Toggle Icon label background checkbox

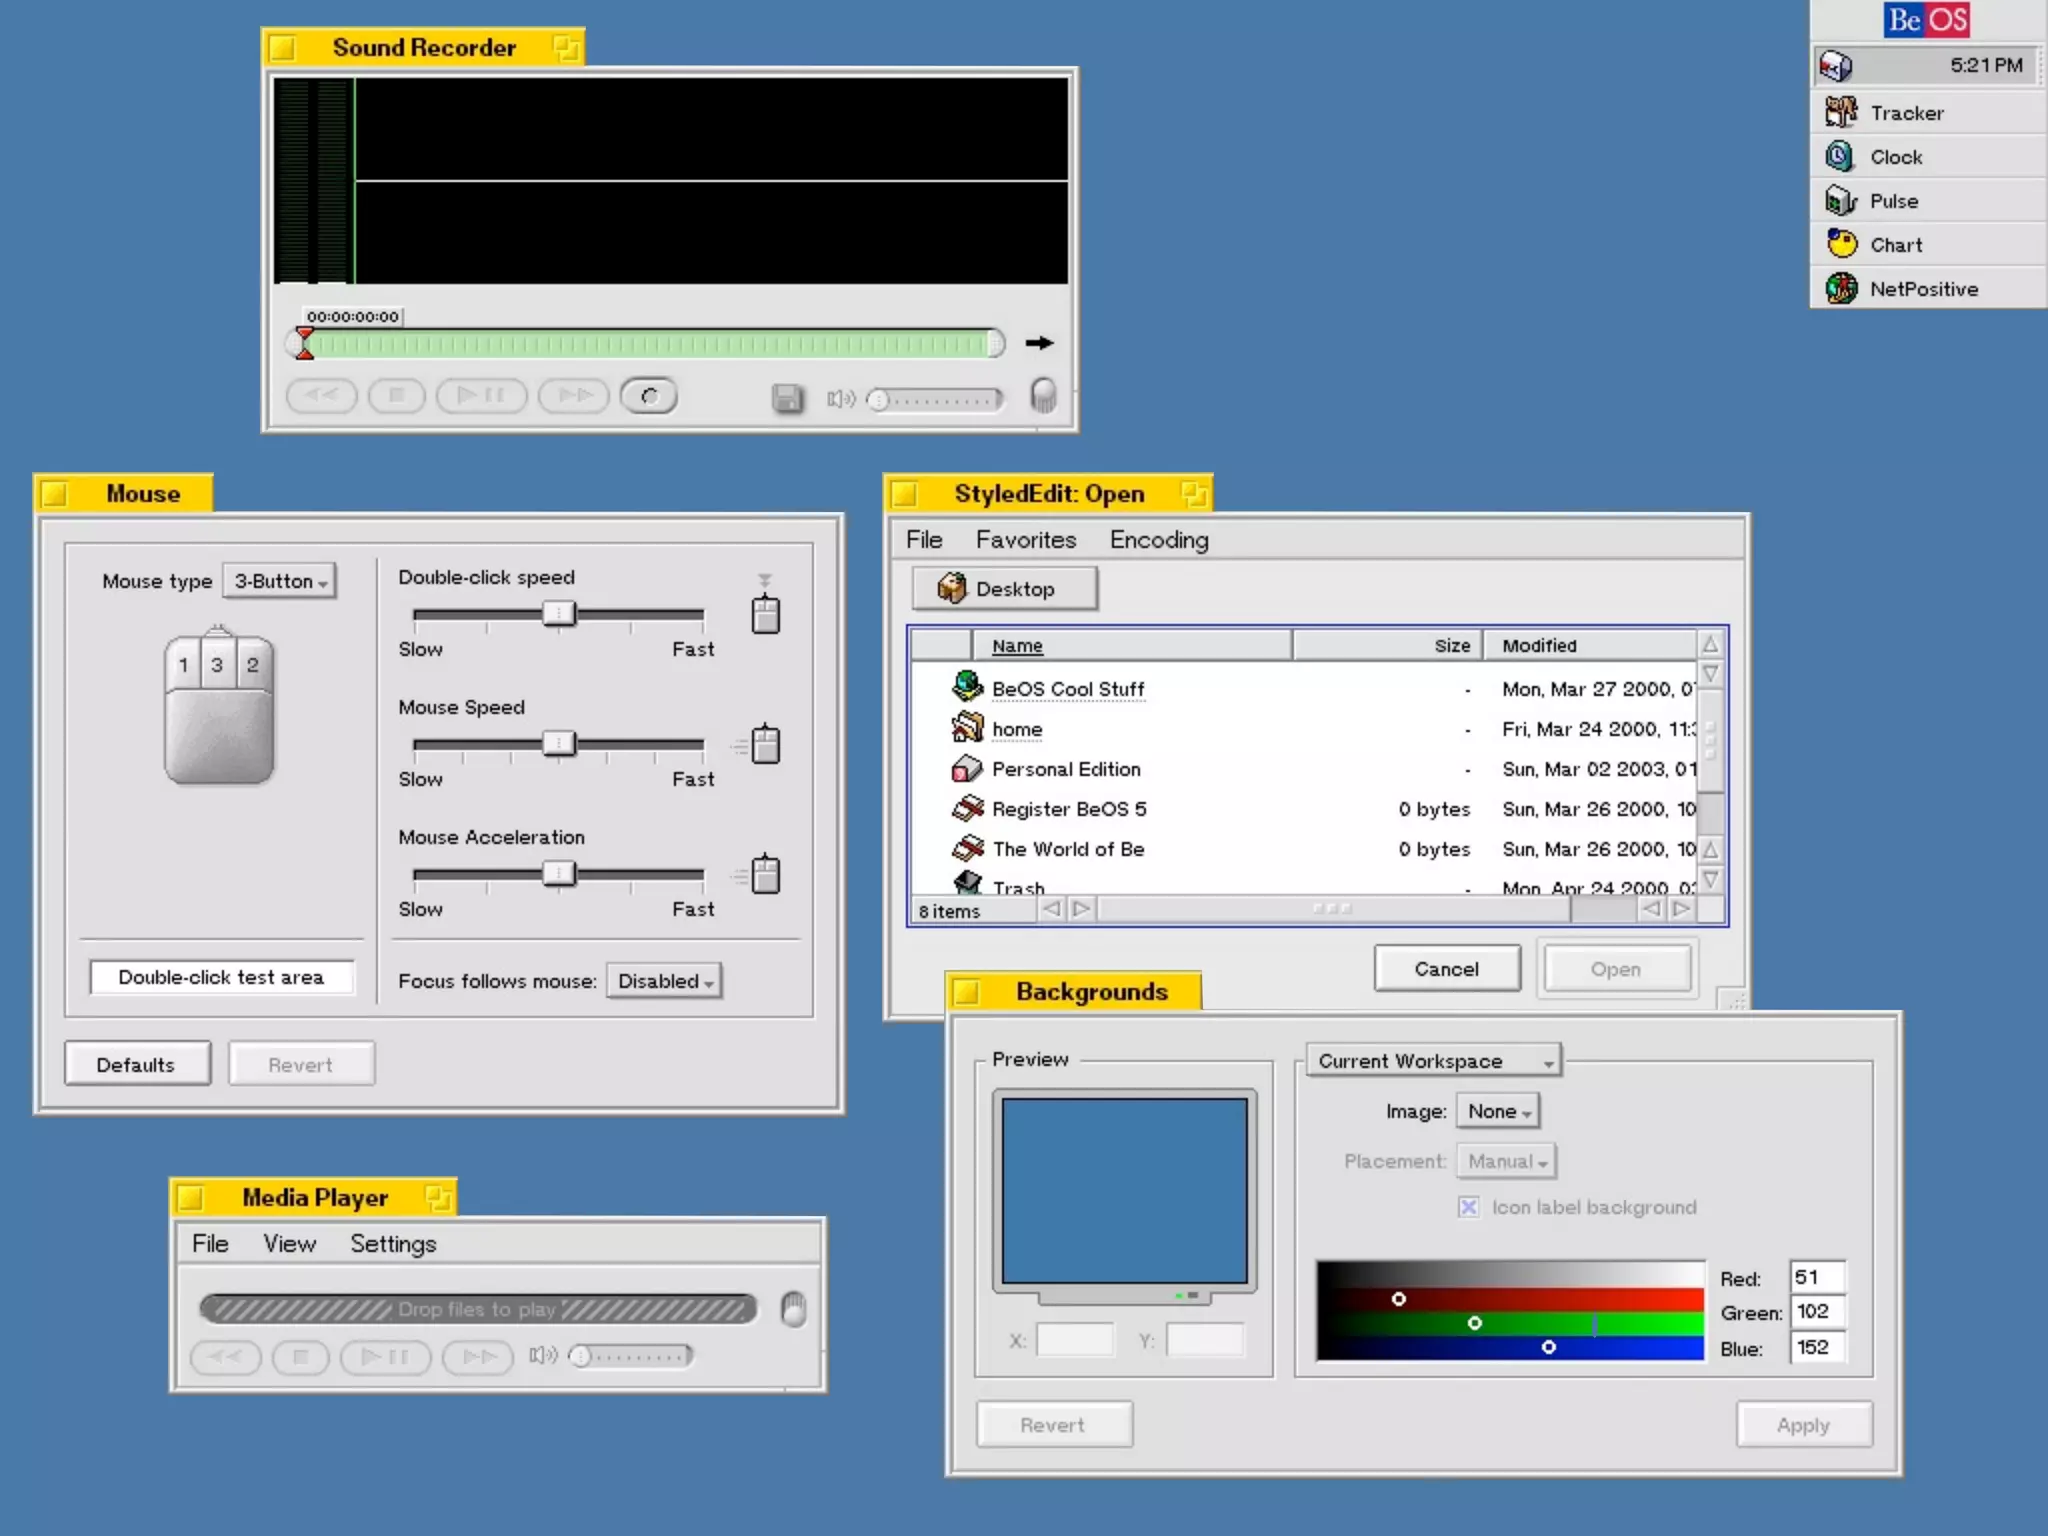[1468, 1207]
